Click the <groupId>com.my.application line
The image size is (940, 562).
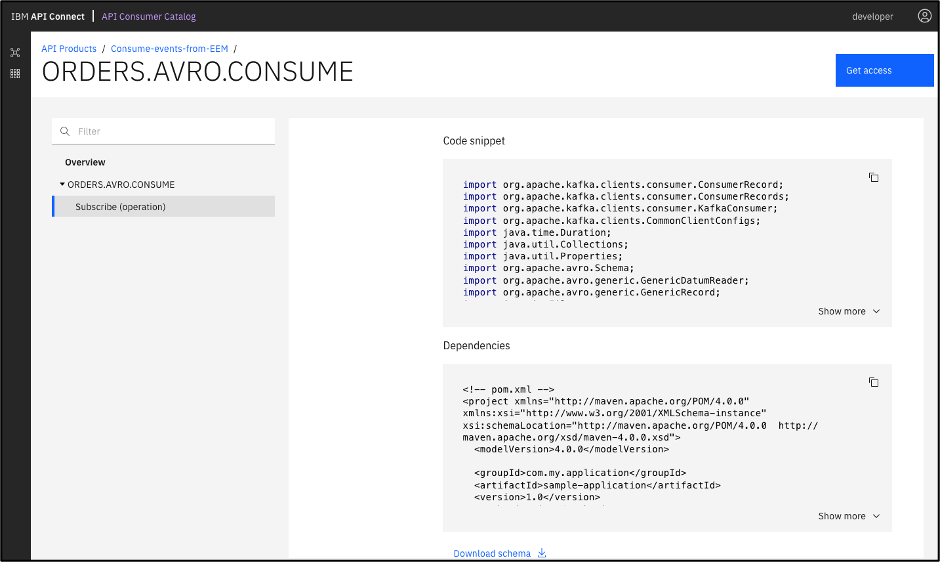point(580,473)
